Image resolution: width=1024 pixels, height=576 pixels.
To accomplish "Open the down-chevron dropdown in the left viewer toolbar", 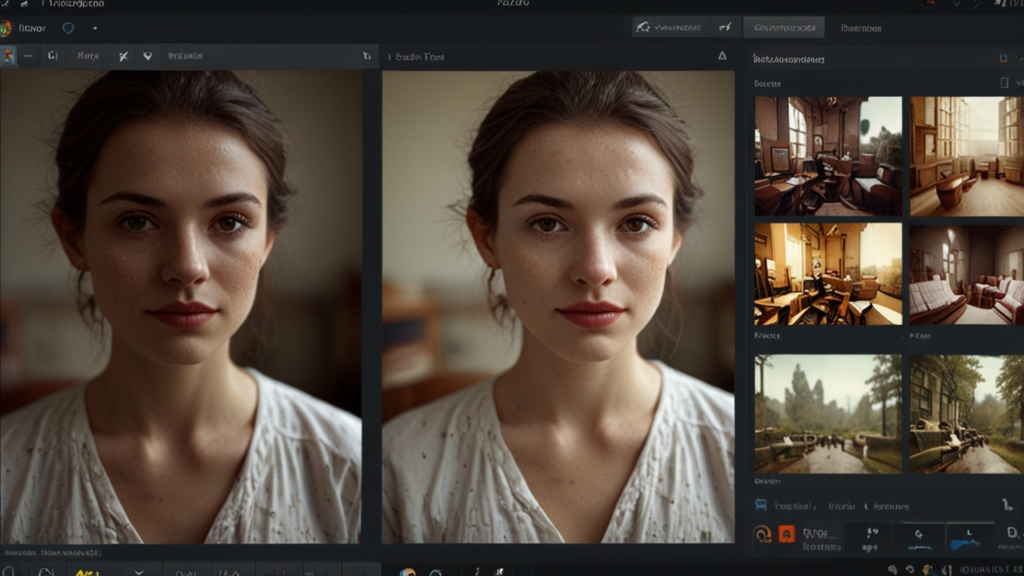I will (x=148, y=56).
